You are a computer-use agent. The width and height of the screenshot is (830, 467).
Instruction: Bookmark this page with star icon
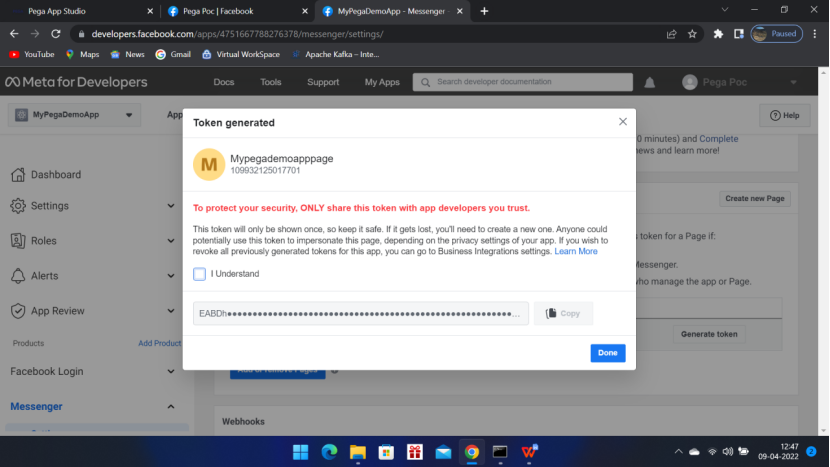click(692, 34)
